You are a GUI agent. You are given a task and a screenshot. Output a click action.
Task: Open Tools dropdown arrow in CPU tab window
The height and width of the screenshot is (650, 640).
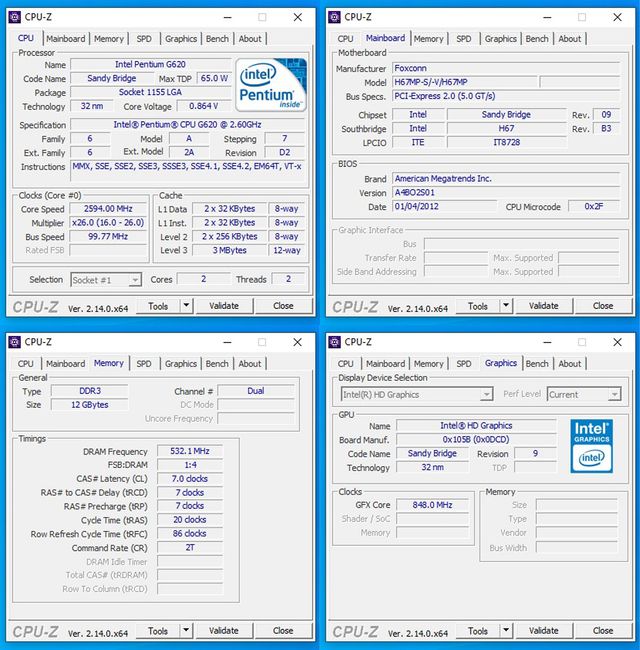[x=187, y=306]
